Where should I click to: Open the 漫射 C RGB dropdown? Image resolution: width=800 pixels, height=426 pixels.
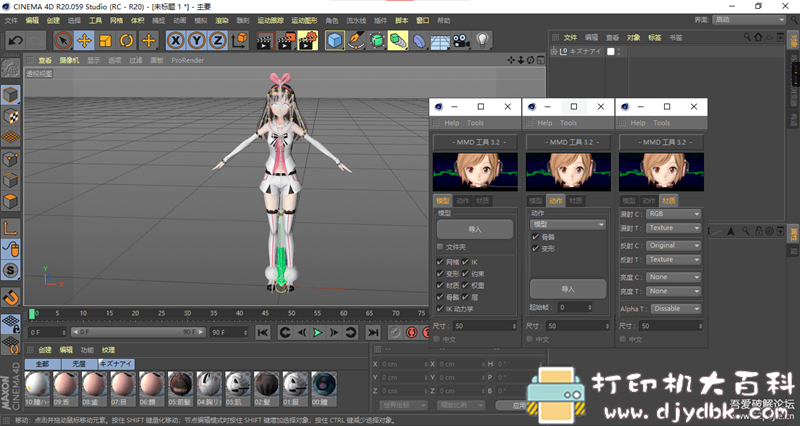point(673,214)
